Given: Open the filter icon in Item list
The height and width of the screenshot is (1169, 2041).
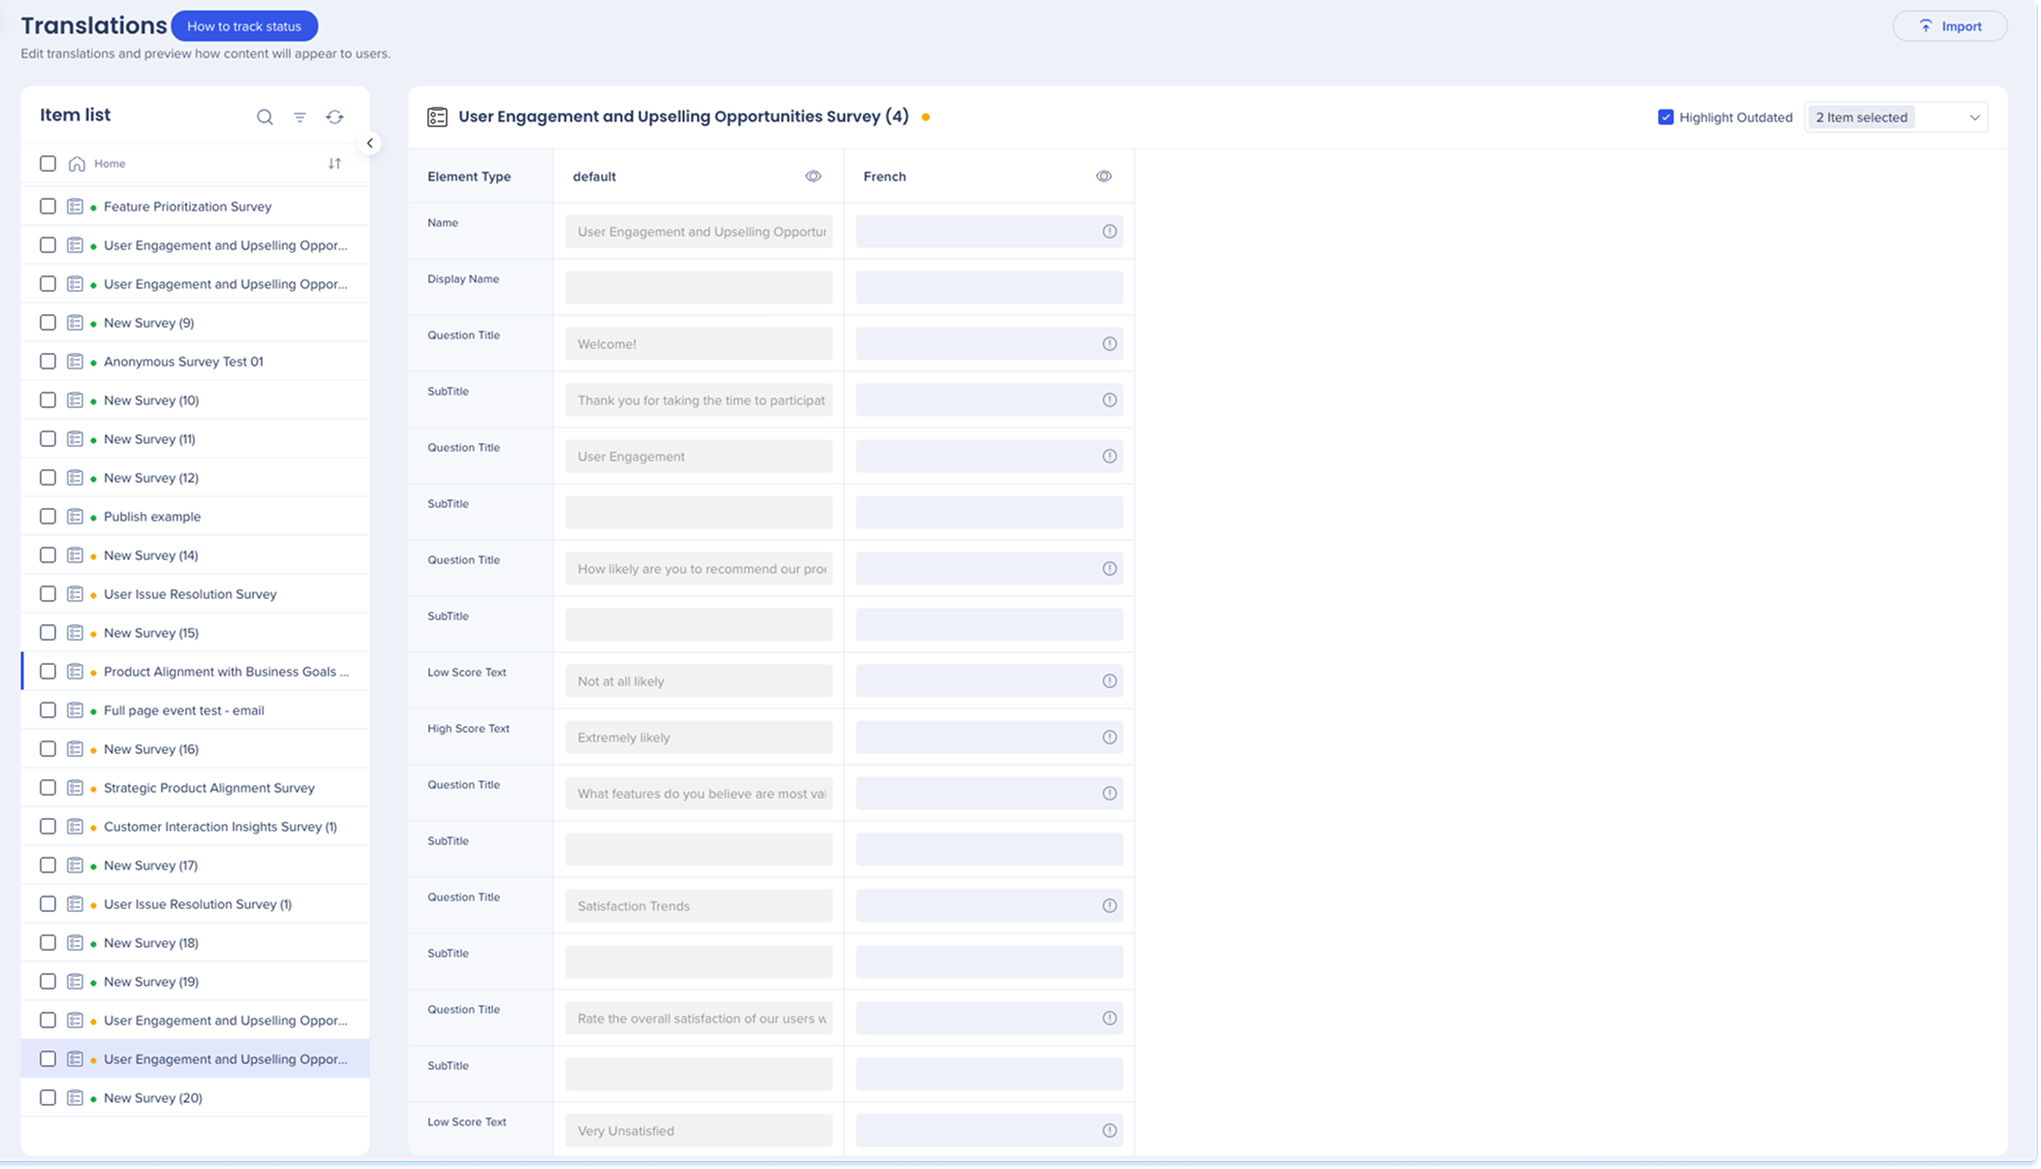Looking at the screenshot, I should coord(300,117).
